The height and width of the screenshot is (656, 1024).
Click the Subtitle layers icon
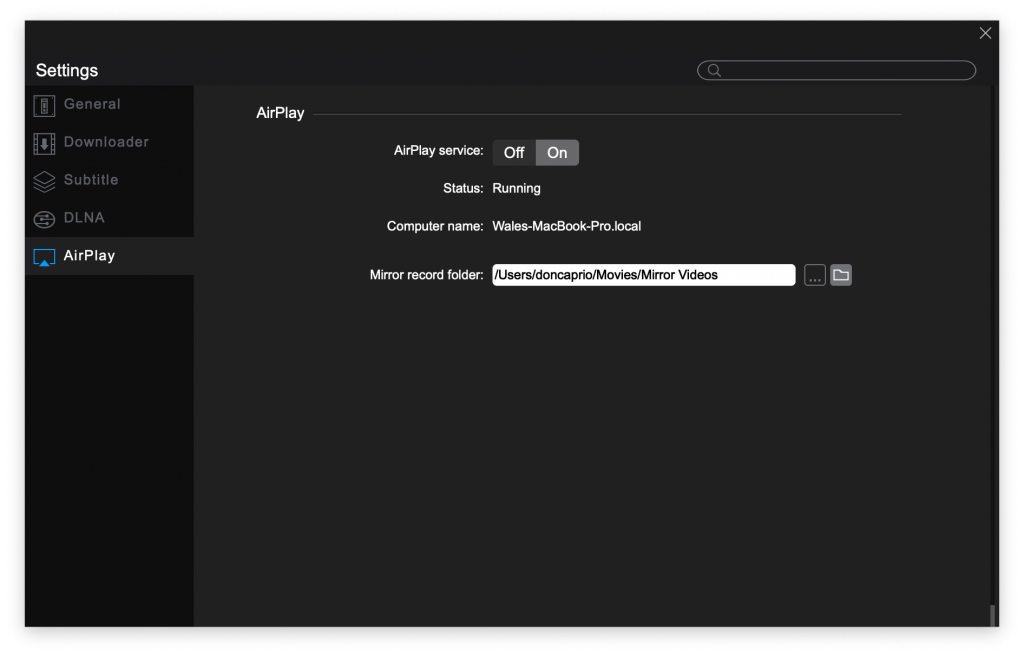pyautogui.click(x=44, y=182)
